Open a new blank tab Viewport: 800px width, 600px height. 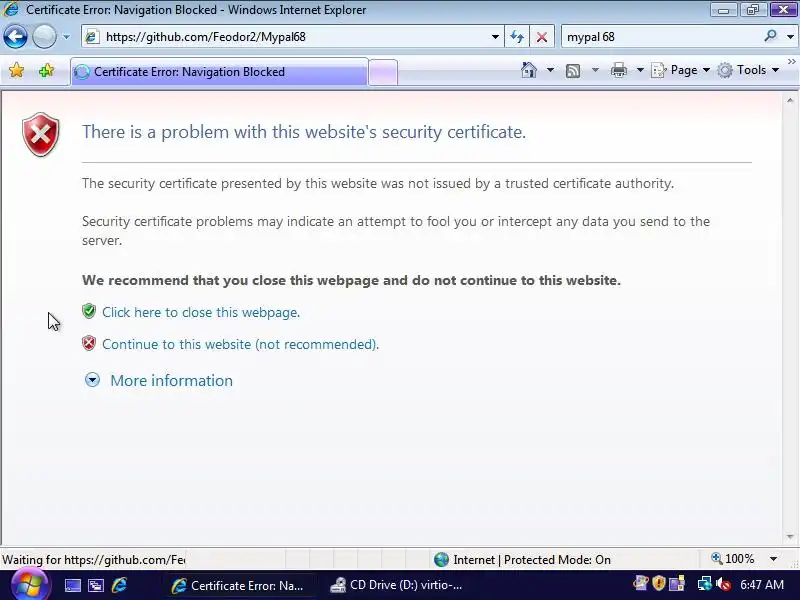(383, 72)
